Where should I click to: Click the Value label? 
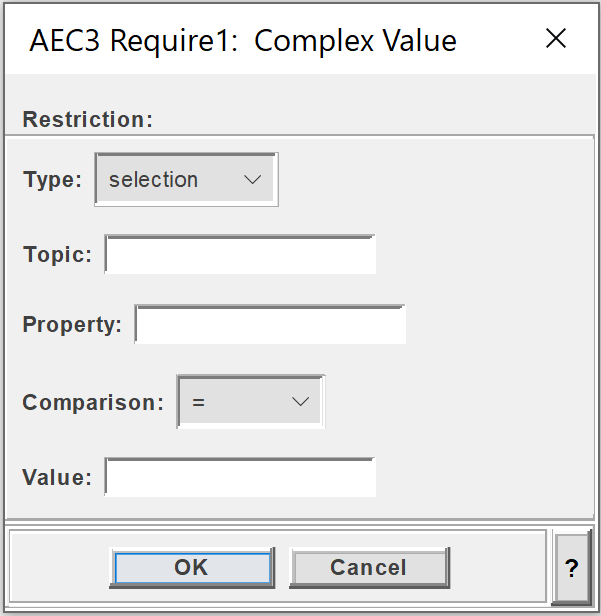(x=57, y=477)
